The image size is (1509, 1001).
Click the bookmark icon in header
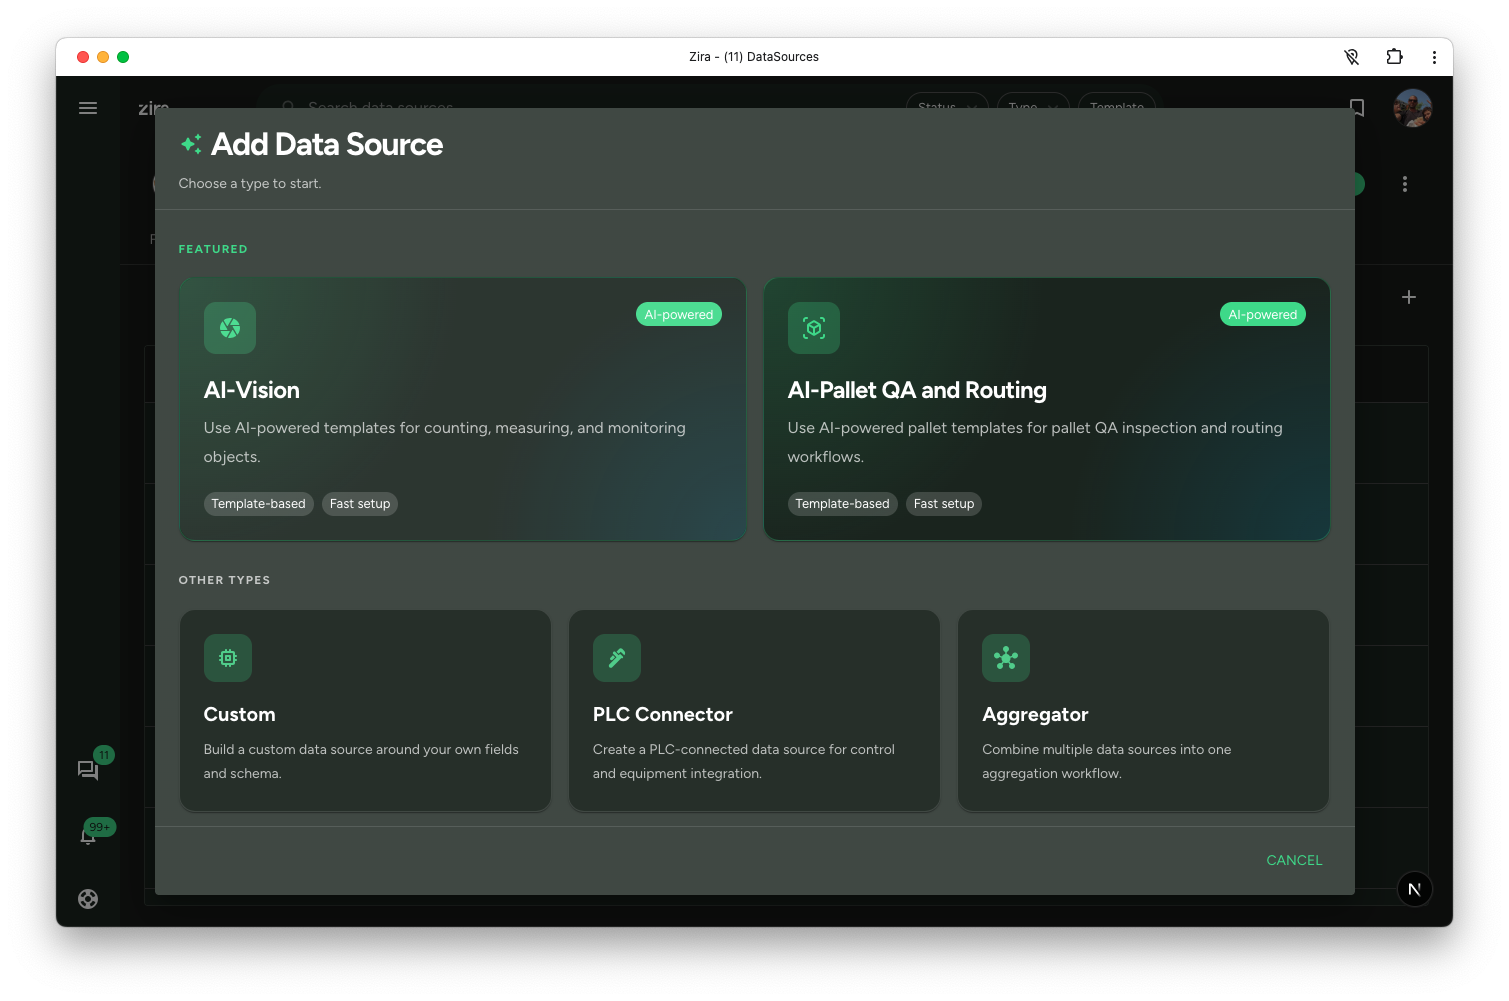tap(1357, 108)
